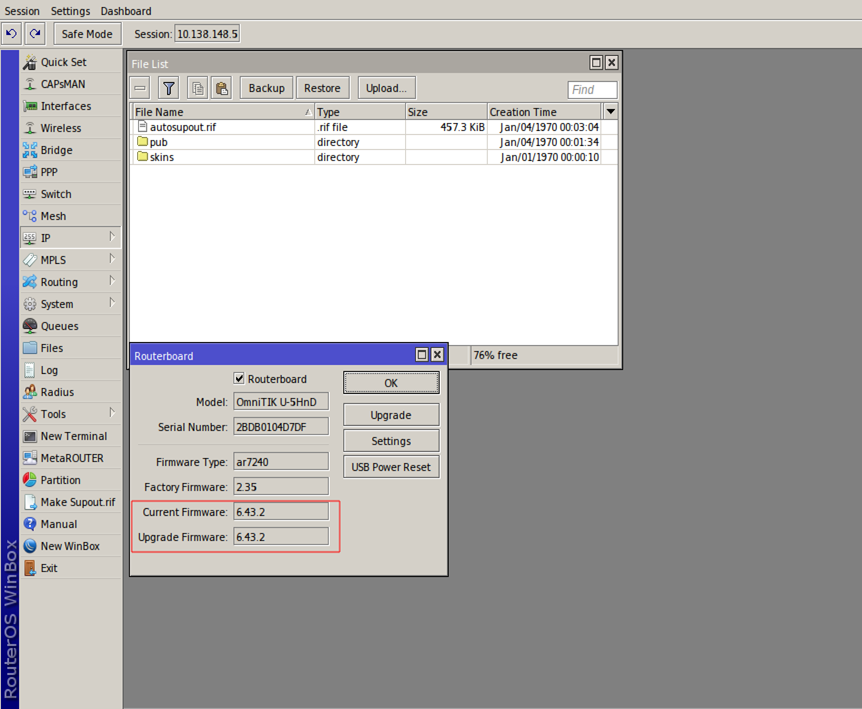Click the copy icon in File List toolbar
The width and height of the screenshot is (862, 709).
(x=197, y=88)
